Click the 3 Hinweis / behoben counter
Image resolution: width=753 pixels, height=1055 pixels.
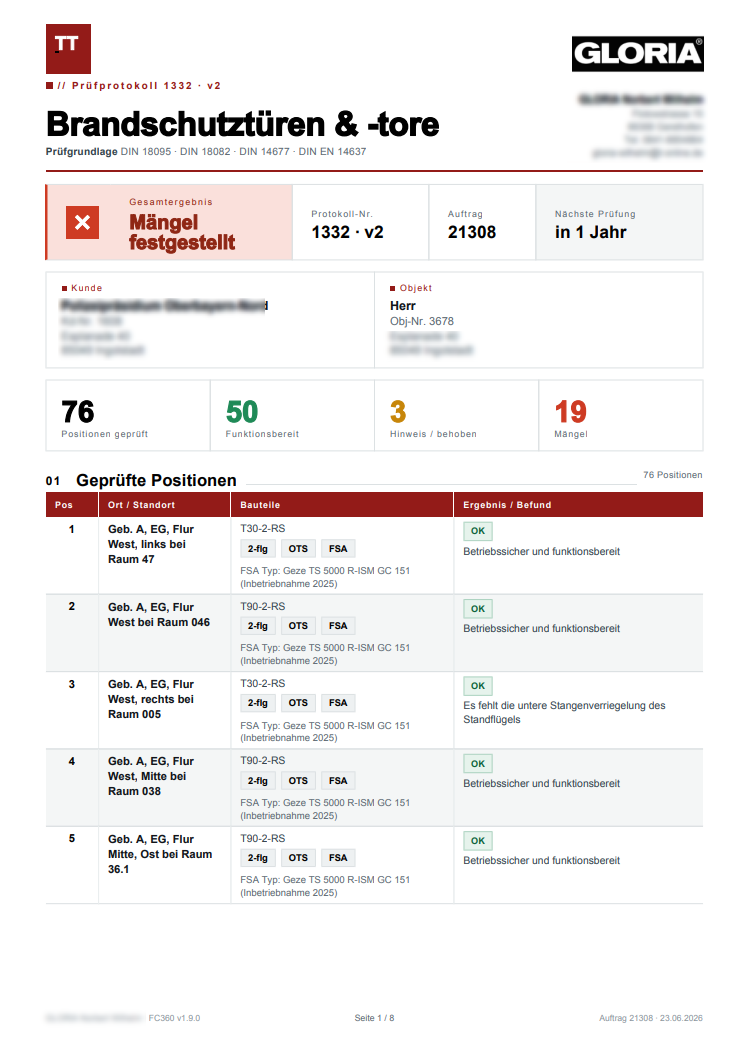(456, 415)
